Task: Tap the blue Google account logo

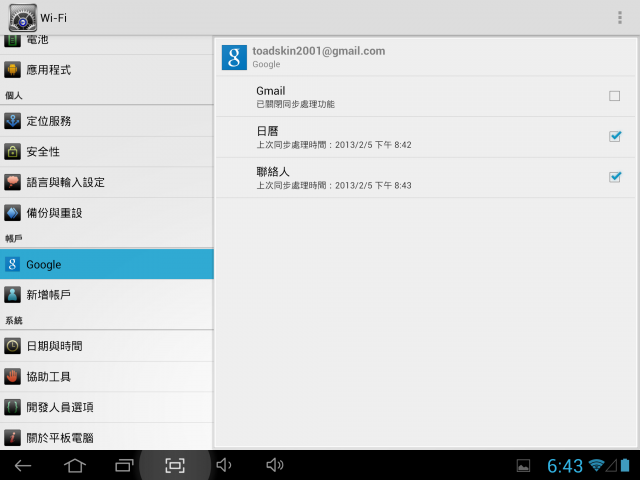Action: [x=234, y=57]
